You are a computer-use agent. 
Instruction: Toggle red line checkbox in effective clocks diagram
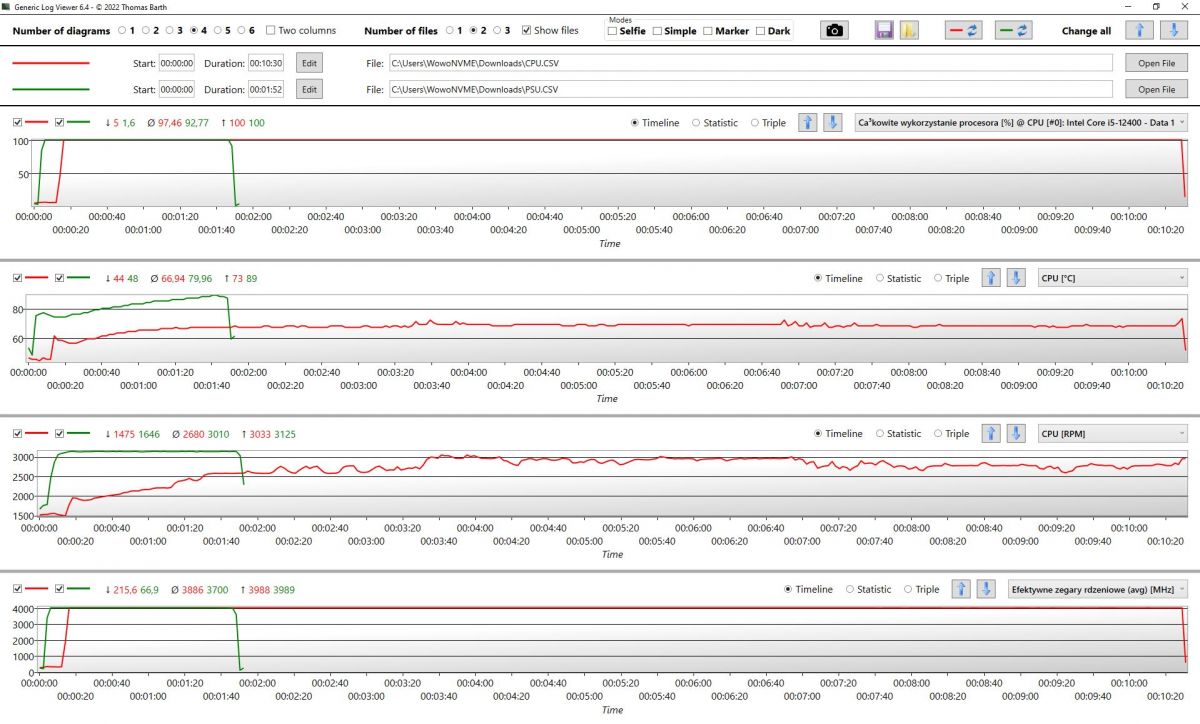(17, 589)
